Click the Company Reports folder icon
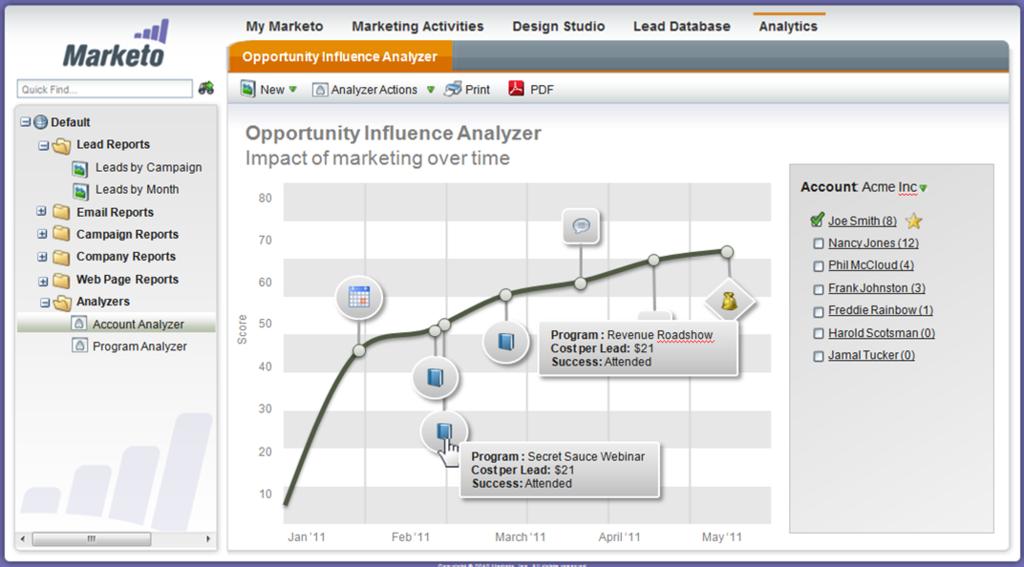Viewport: 1024px width, 567px height. [61, 257]
